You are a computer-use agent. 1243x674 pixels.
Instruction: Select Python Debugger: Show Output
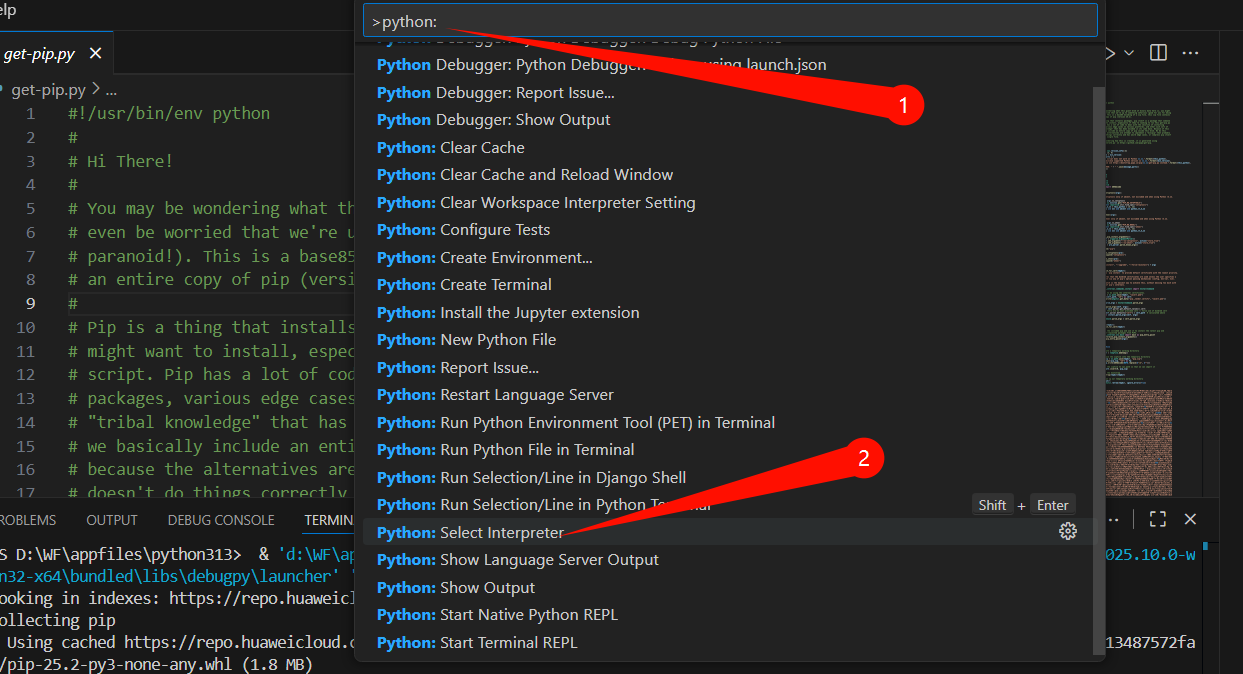pyautogui.click(x=730, y=119)
